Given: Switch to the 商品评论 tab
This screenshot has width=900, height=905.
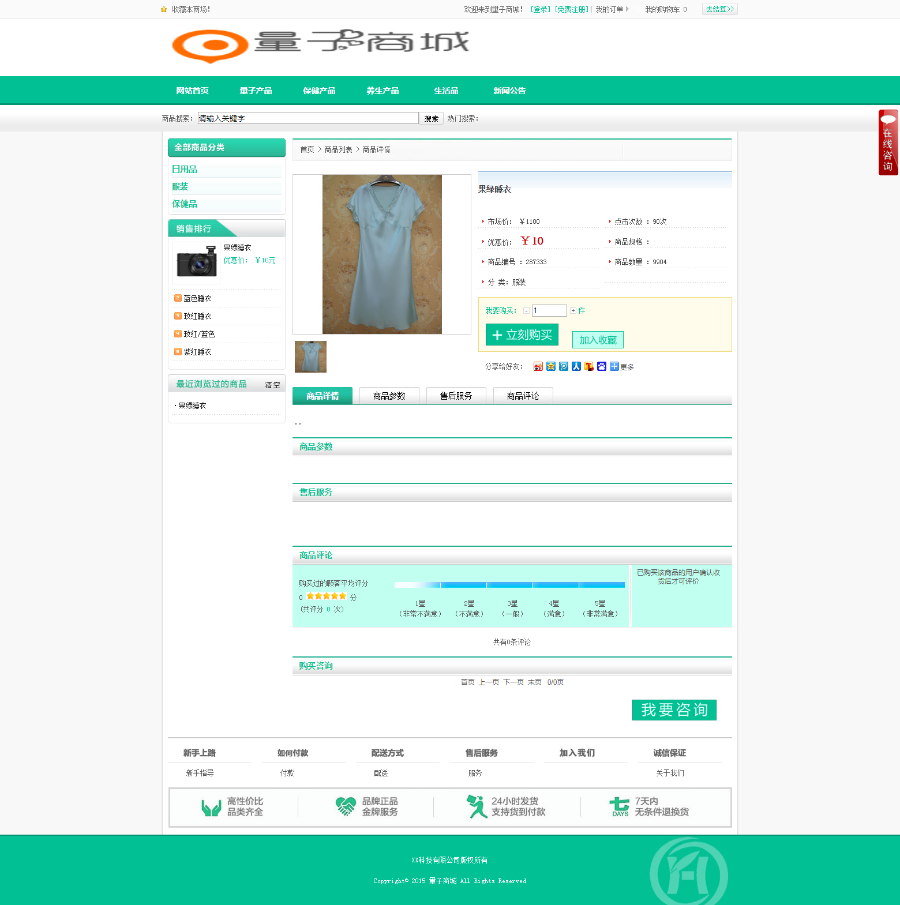Looking at the screenshot, I should [523, 396].
